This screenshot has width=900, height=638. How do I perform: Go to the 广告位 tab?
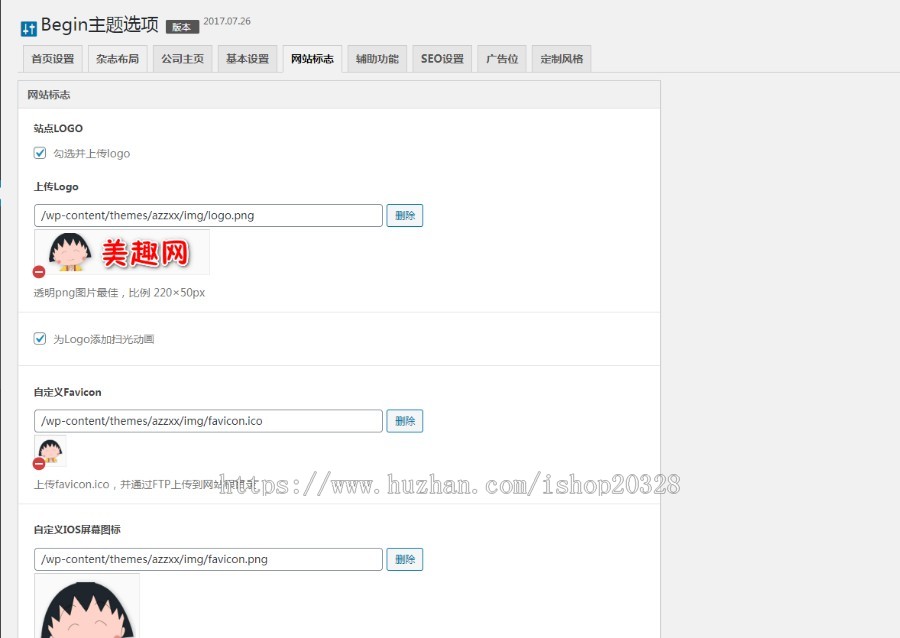point(502,59)
